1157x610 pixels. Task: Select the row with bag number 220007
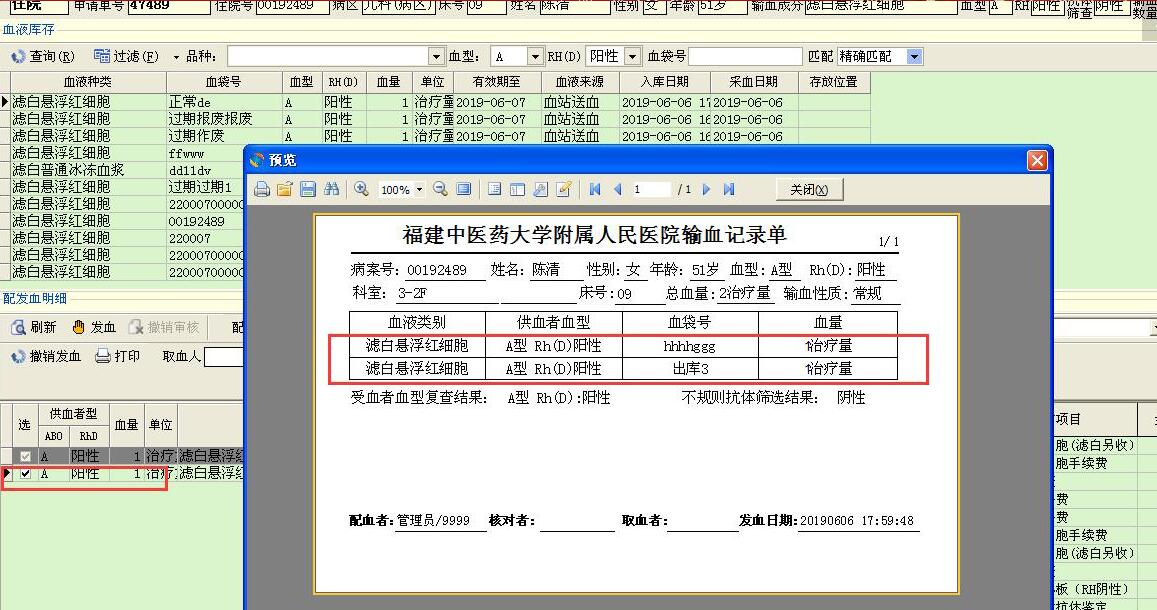127,238
